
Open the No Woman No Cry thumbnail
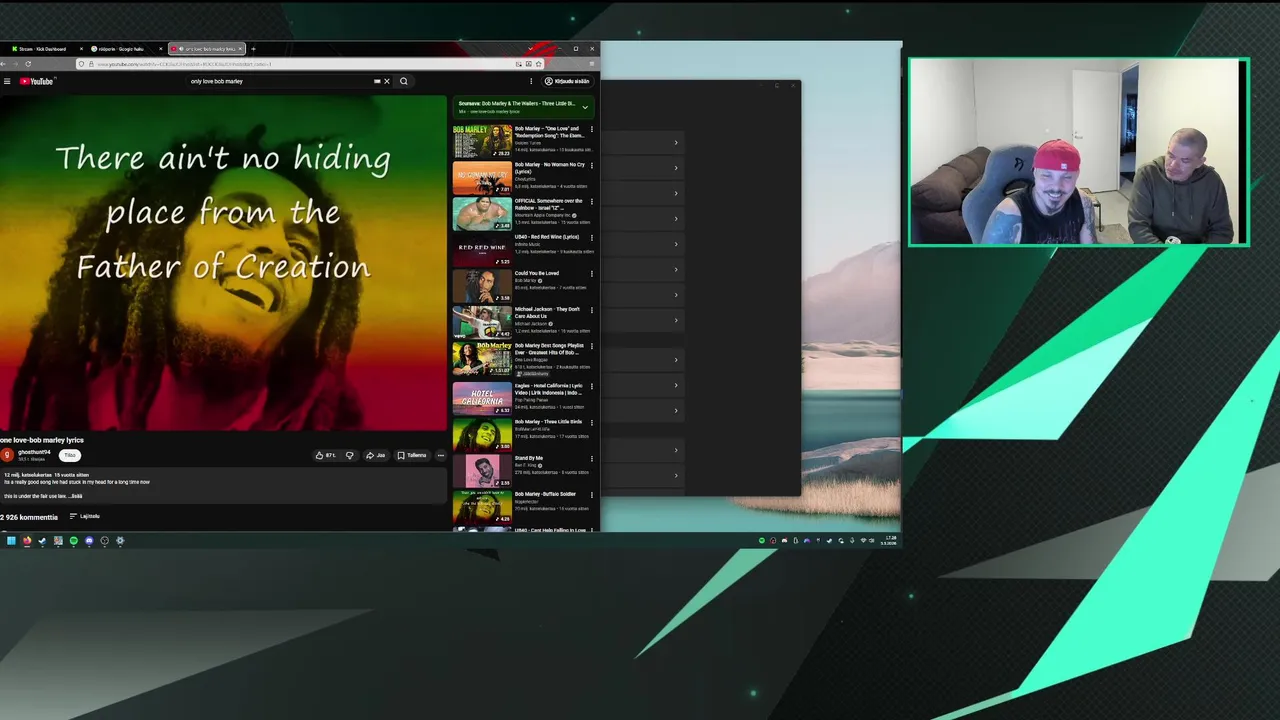click(x=482, y=178)
